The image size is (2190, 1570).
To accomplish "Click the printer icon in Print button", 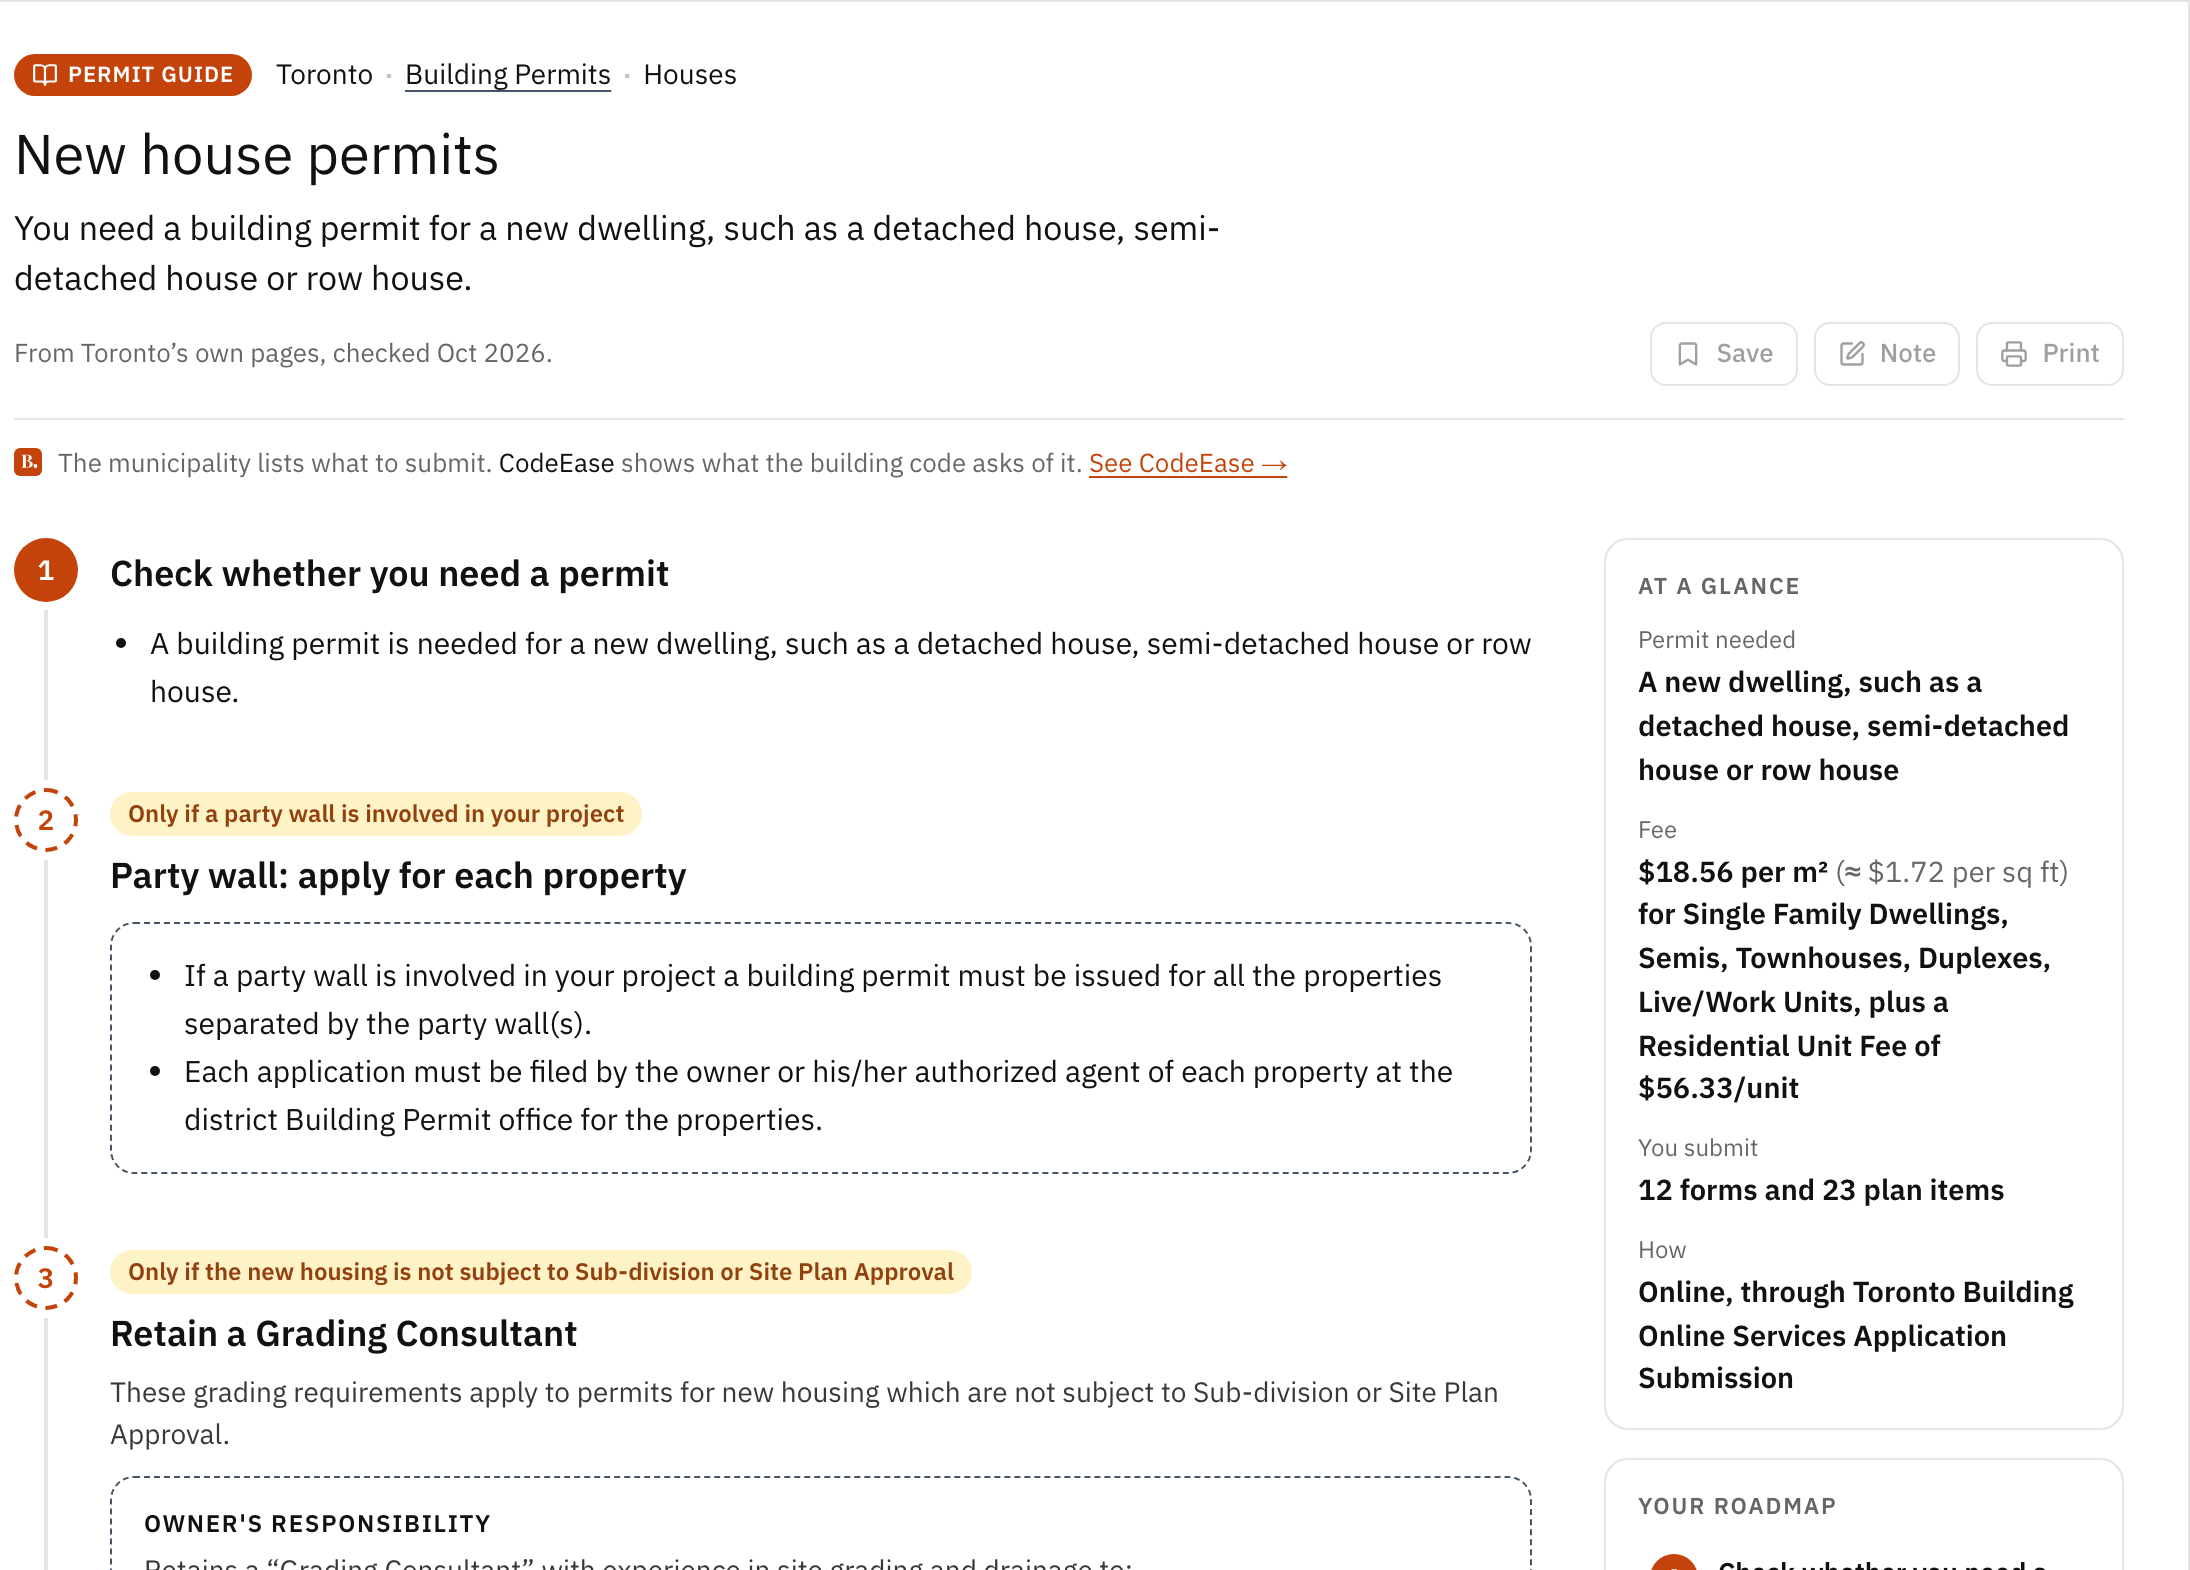I will (2014, 354).
